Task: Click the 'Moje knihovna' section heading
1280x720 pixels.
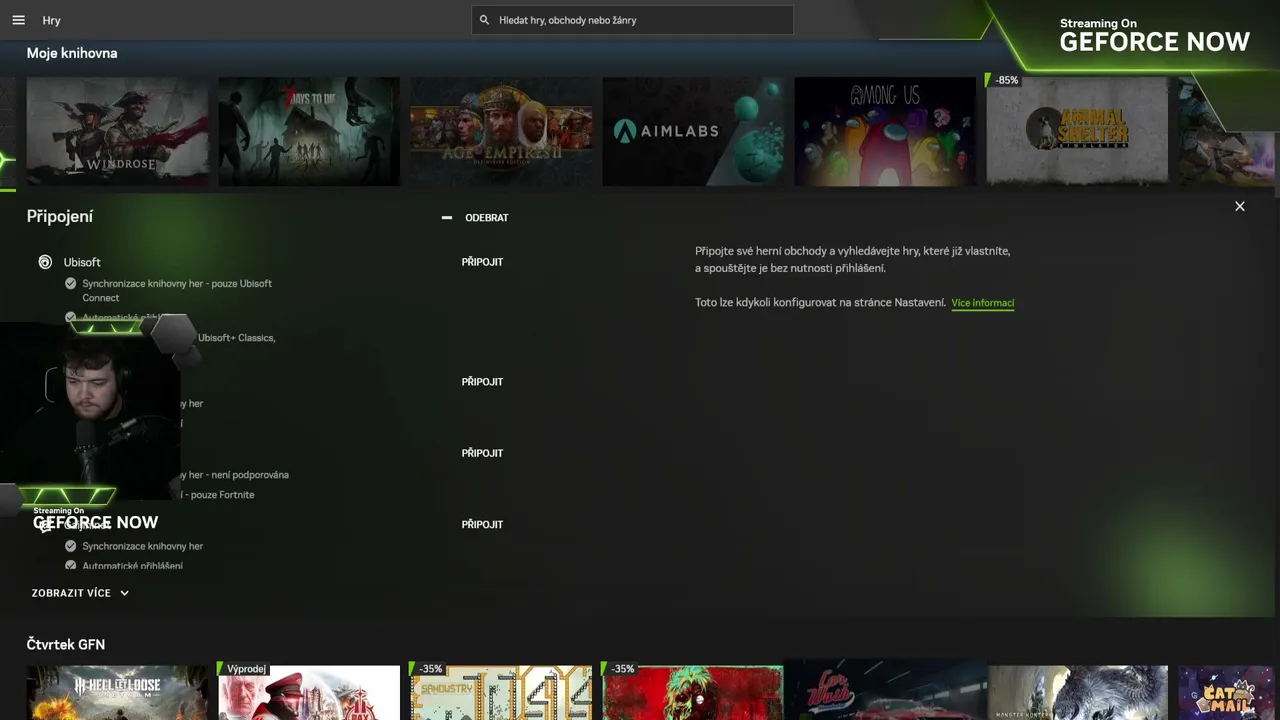Action: 72,53
